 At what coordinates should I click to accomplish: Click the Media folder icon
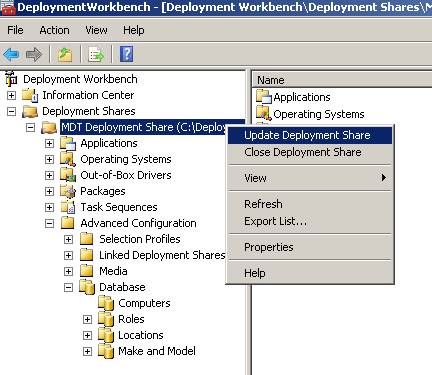point(87,271)
